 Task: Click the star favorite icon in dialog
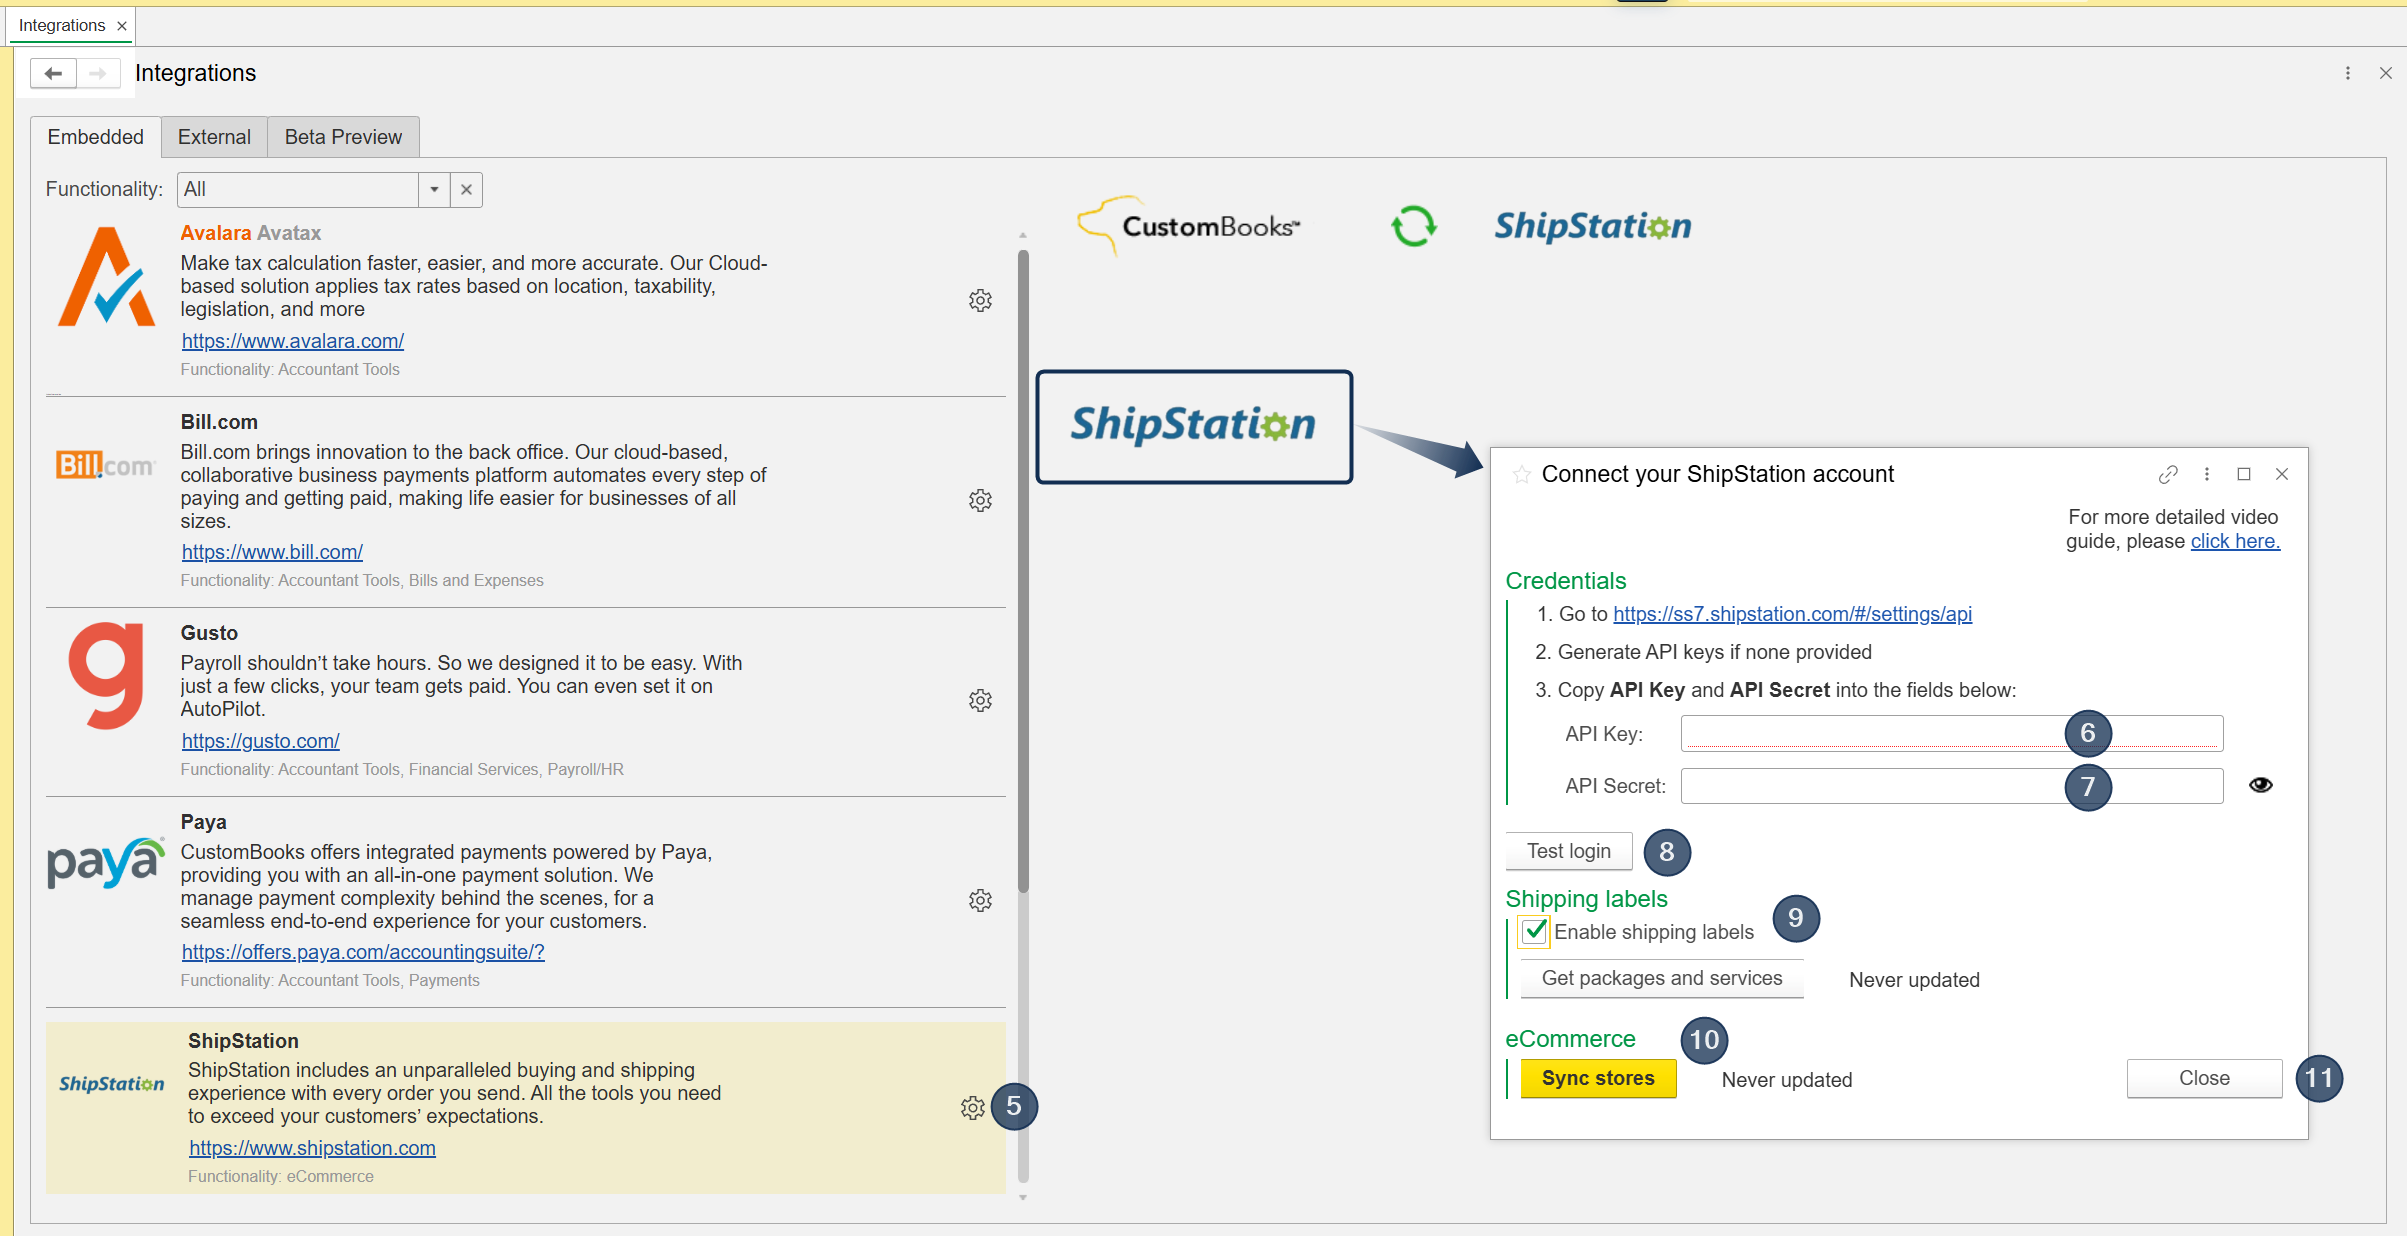(1521, 474)
